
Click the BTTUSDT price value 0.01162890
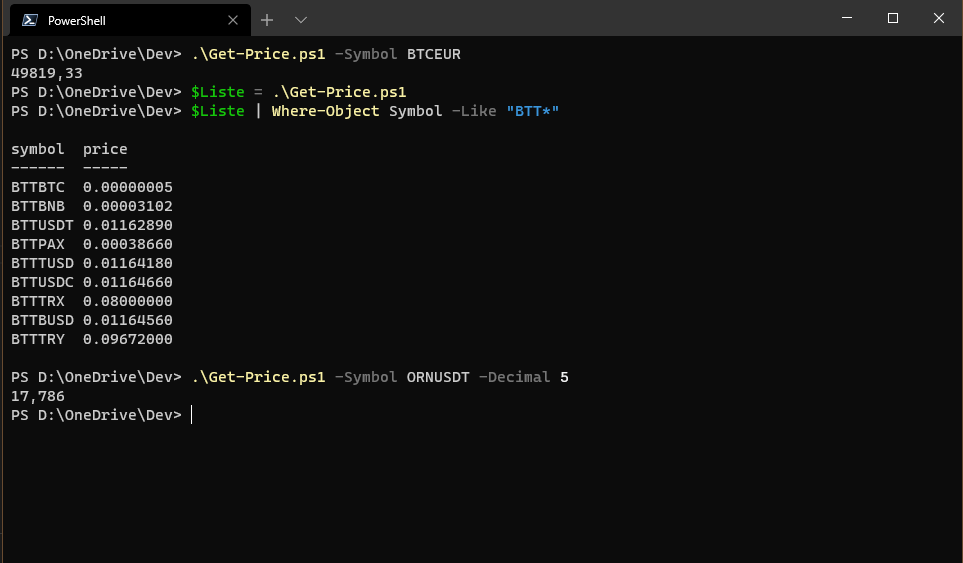(x=128, y=225)
